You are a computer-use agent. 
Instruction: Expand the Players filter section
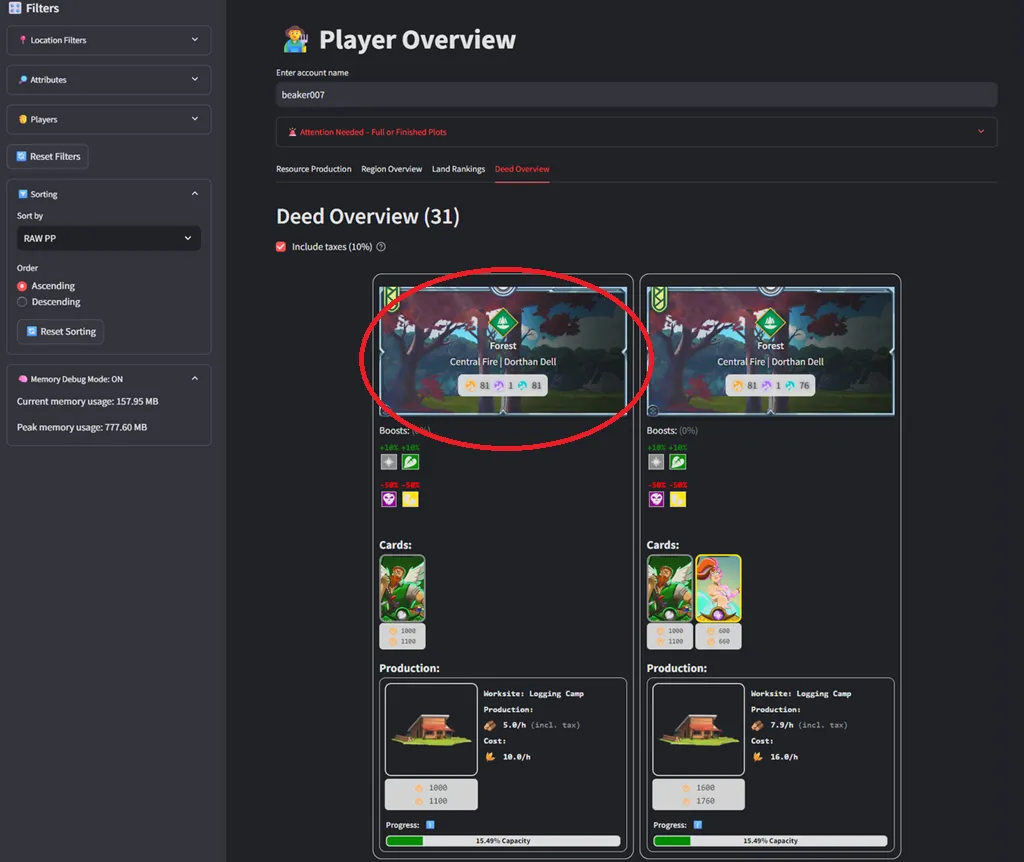(108, 120)
